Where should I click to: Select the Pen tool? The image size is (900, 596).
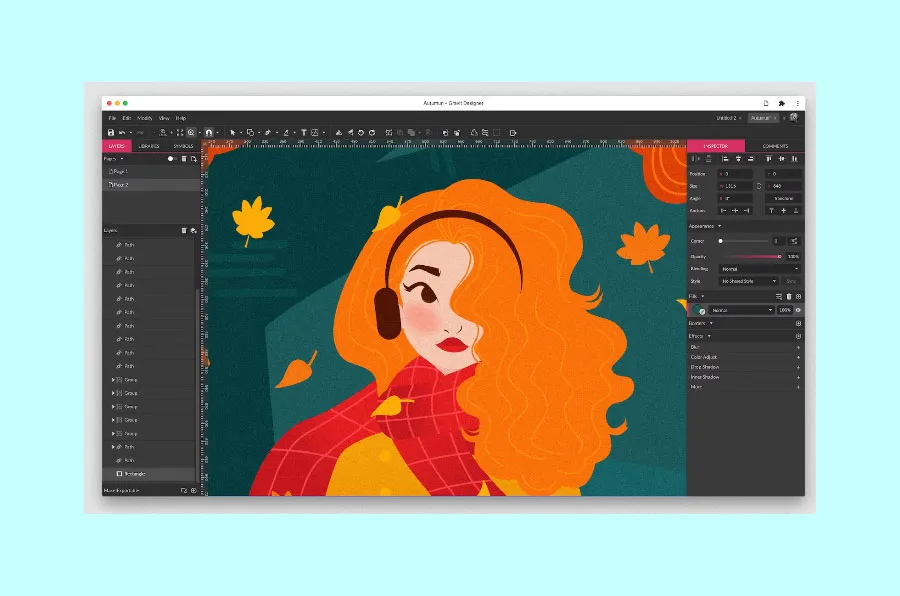click(268, 131)
